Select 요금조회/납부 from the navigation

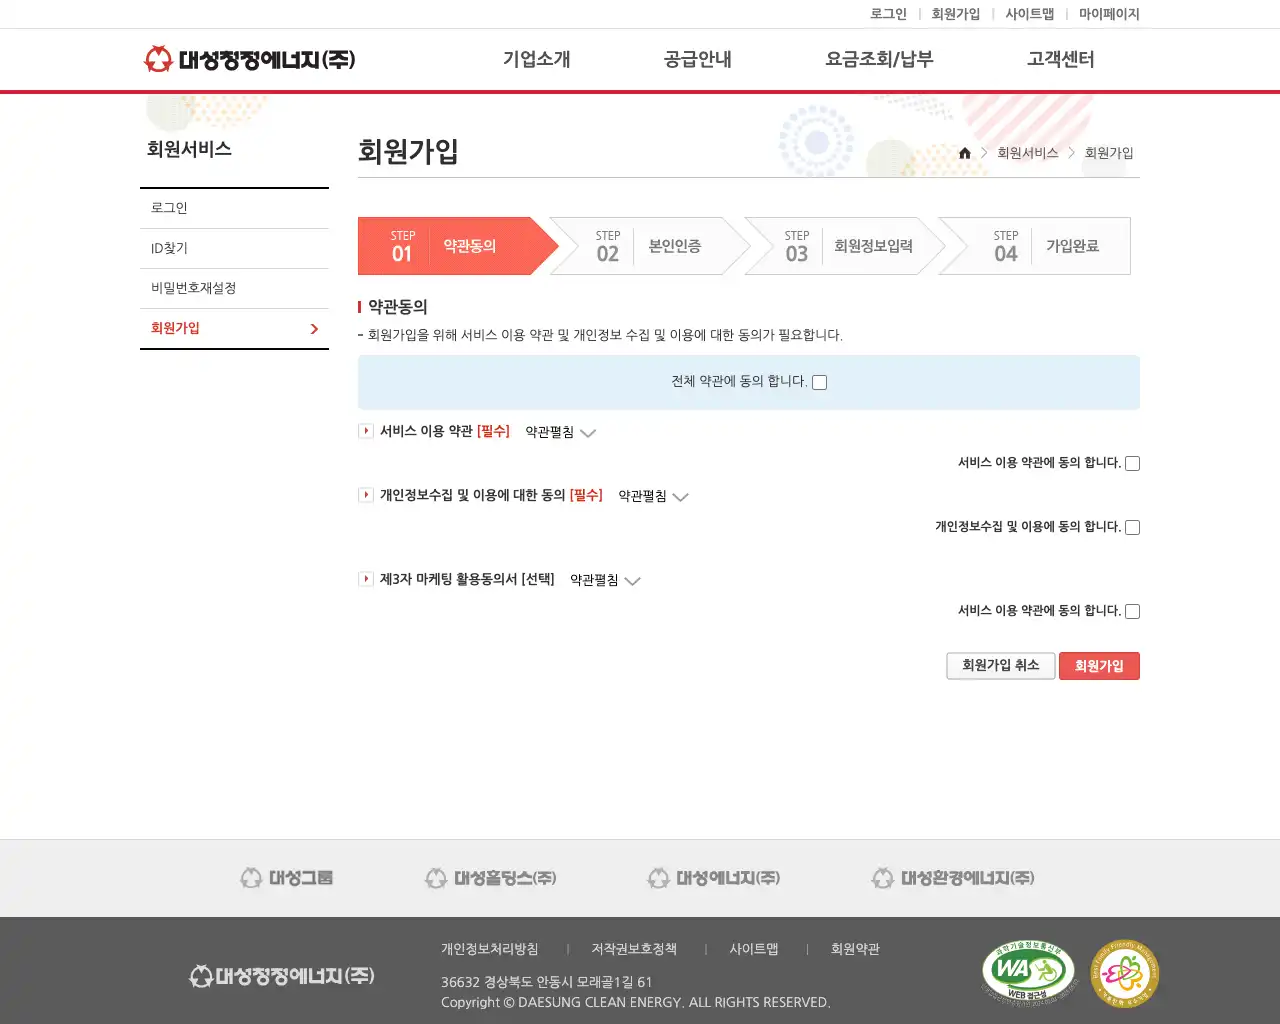pyautogui.click(x=879, y=59)
